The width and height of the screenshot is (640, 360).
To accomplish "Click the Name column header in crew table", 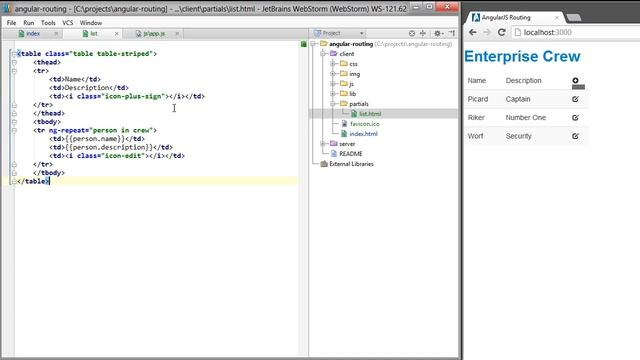I will (x=477, y=80).
